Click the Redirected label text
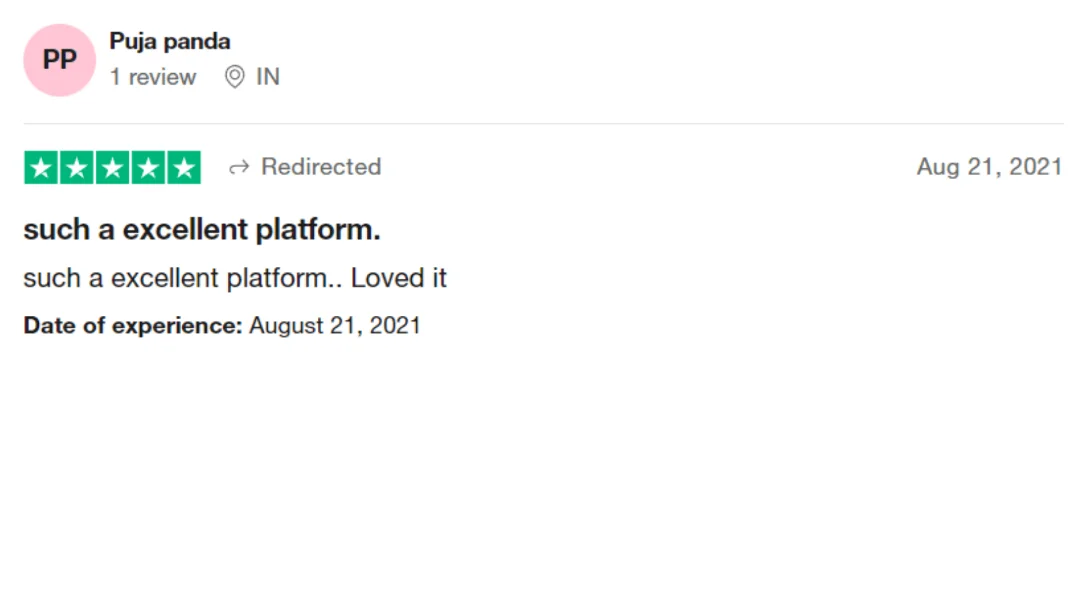Viewport: 1080px width, 608px height. coord(321,167)
